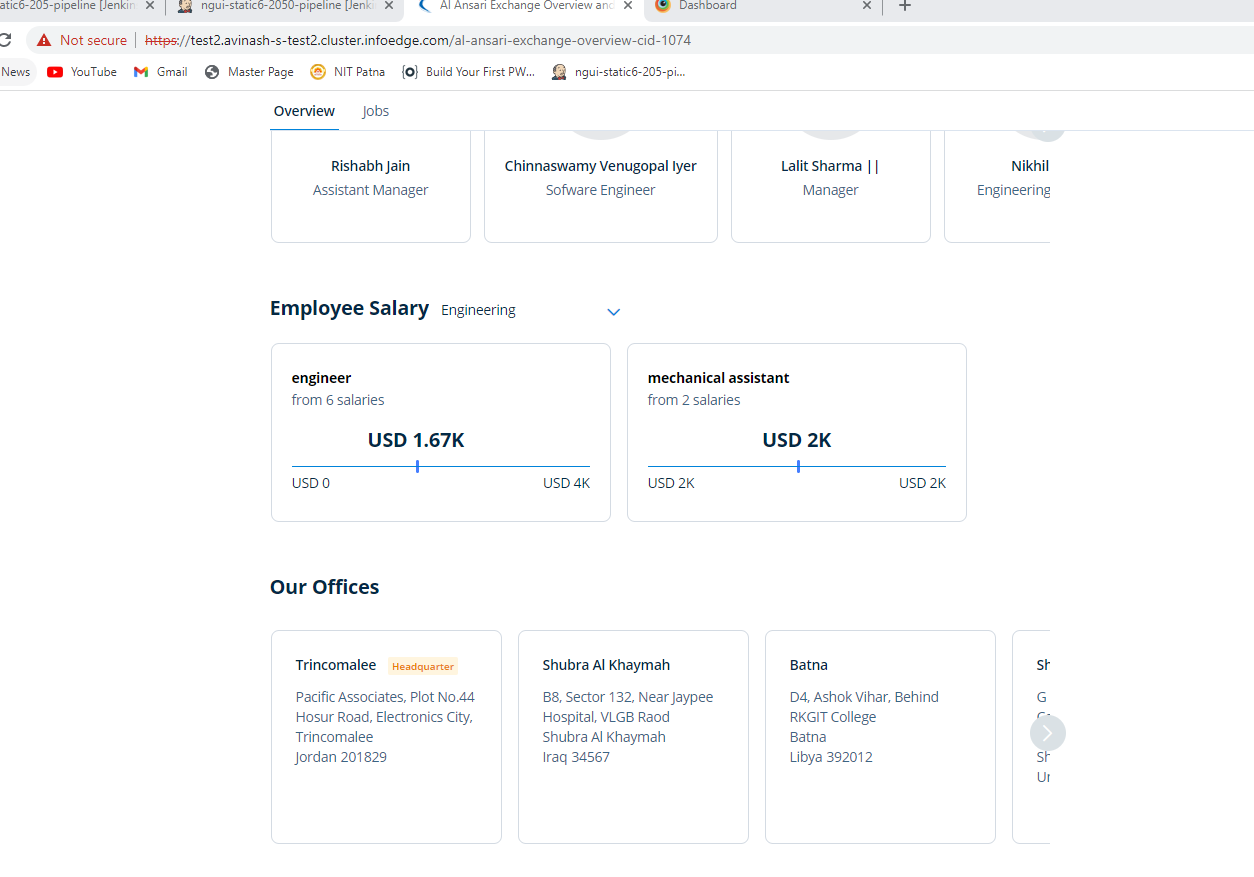This screenshot has width=1254, height=877.
Task: Click the mechanical assistant salary marker
Action: pos(798,466)
